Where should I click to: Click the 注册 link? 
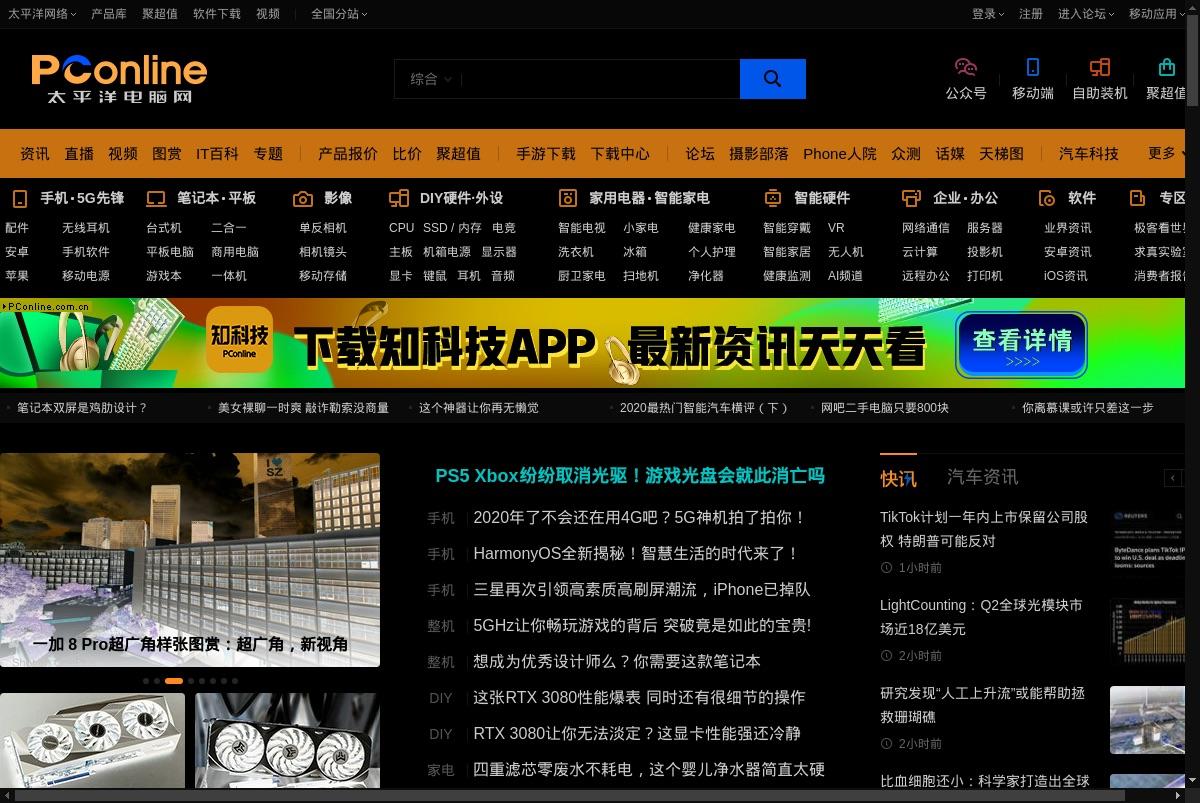[1031, 14]
